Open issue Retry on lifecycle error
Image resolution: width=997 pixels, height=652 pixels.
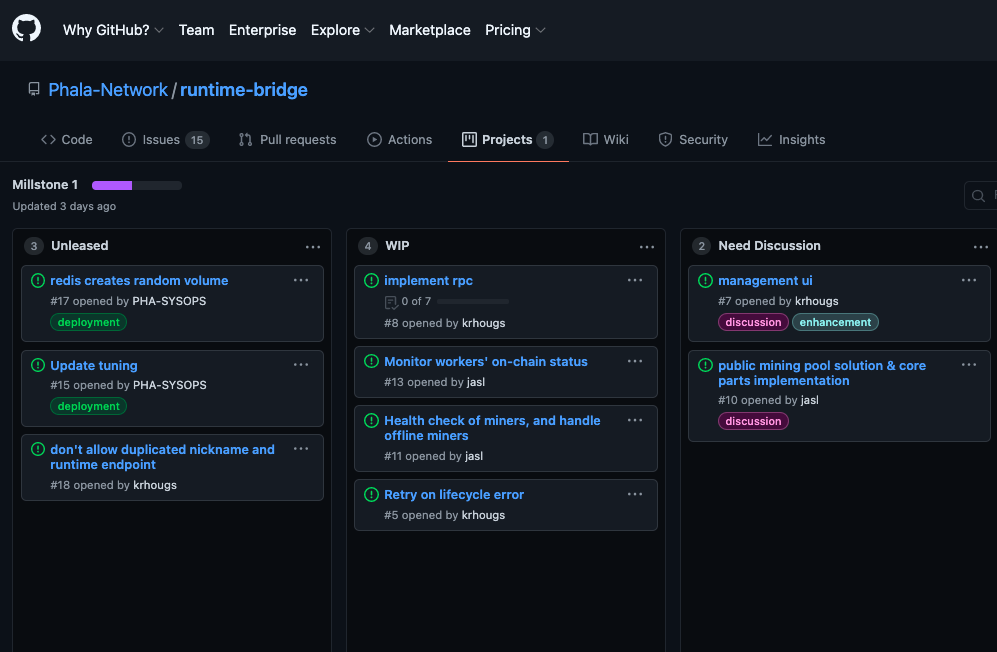(x=454, y=494)
